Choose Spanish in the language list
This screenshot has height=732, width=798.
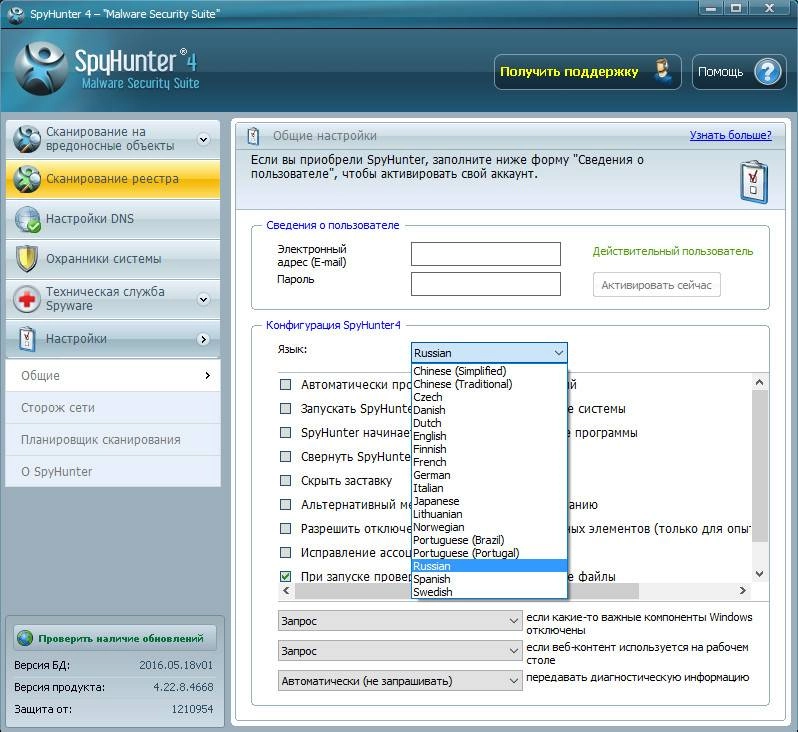489,579
